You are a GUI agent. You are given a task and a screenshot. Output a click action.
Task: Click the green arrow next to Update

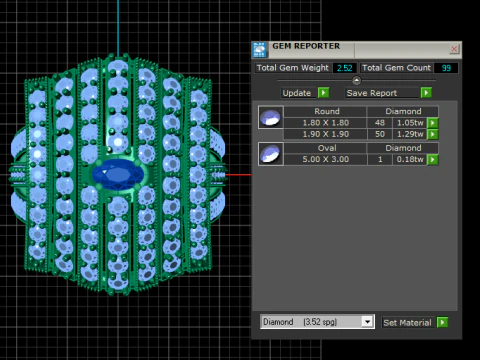click(x=323, y=93)
